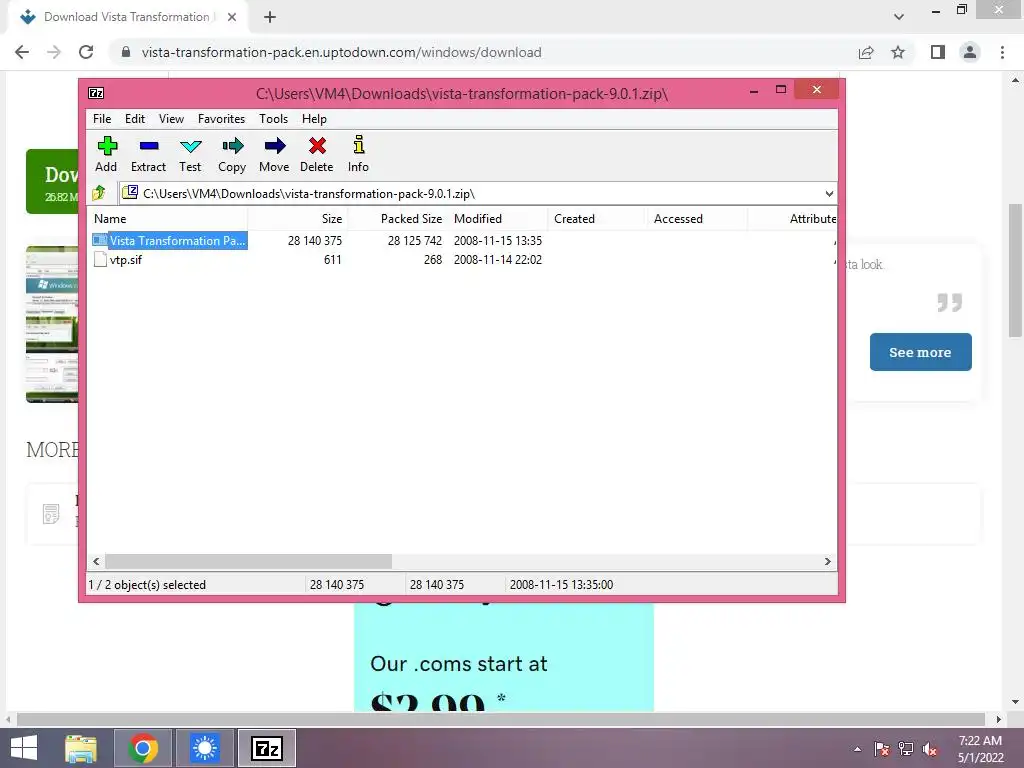Viewport: 1024px width, 768px height.
Task: Show hidden tray icons arrow
Action: coord(857,749)
